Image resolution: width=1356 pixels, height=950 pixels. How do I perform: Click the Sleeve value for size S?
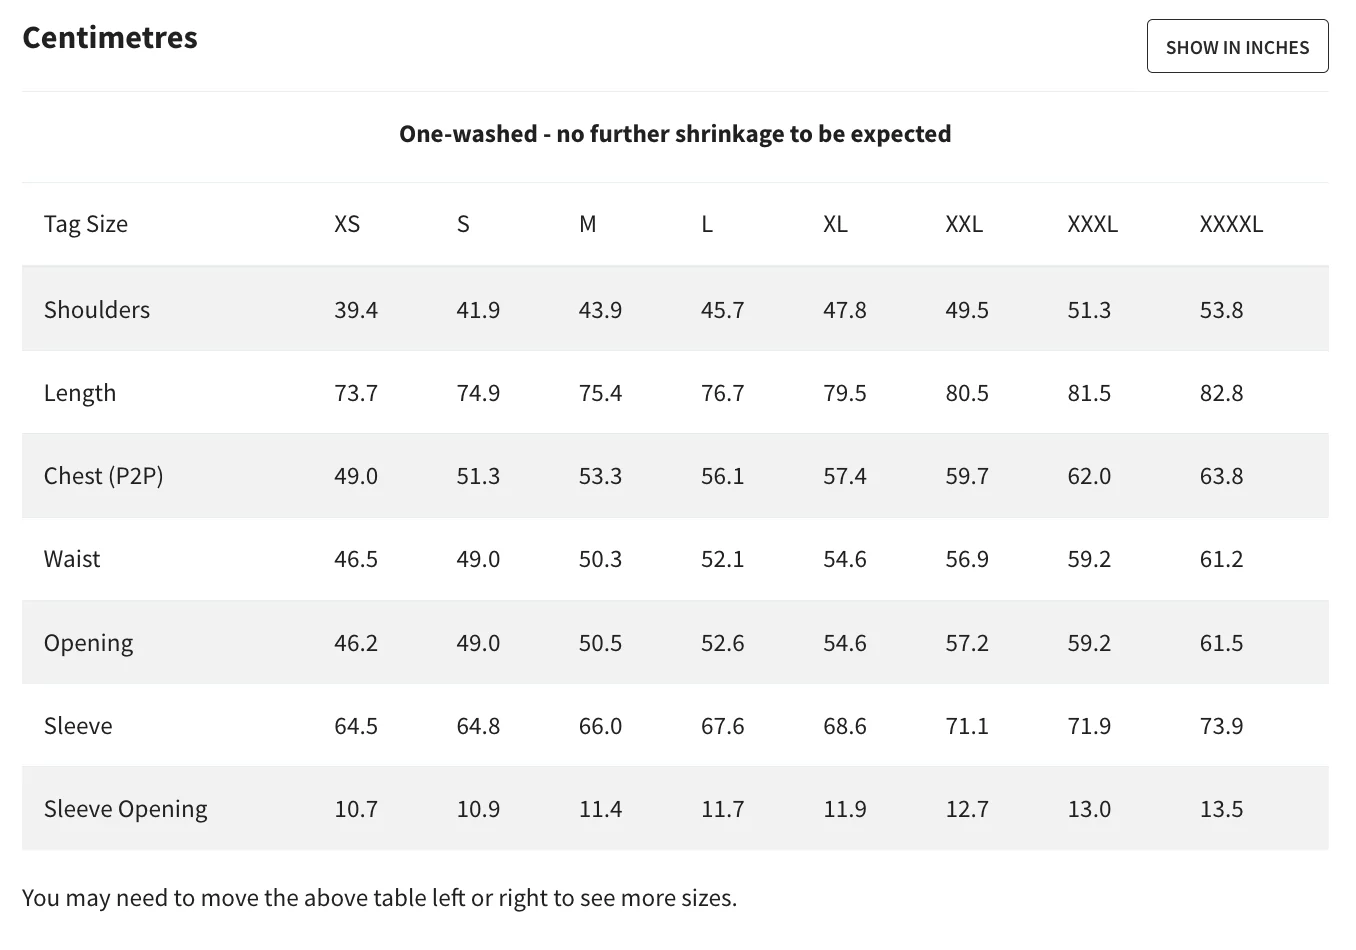point(478,726)
